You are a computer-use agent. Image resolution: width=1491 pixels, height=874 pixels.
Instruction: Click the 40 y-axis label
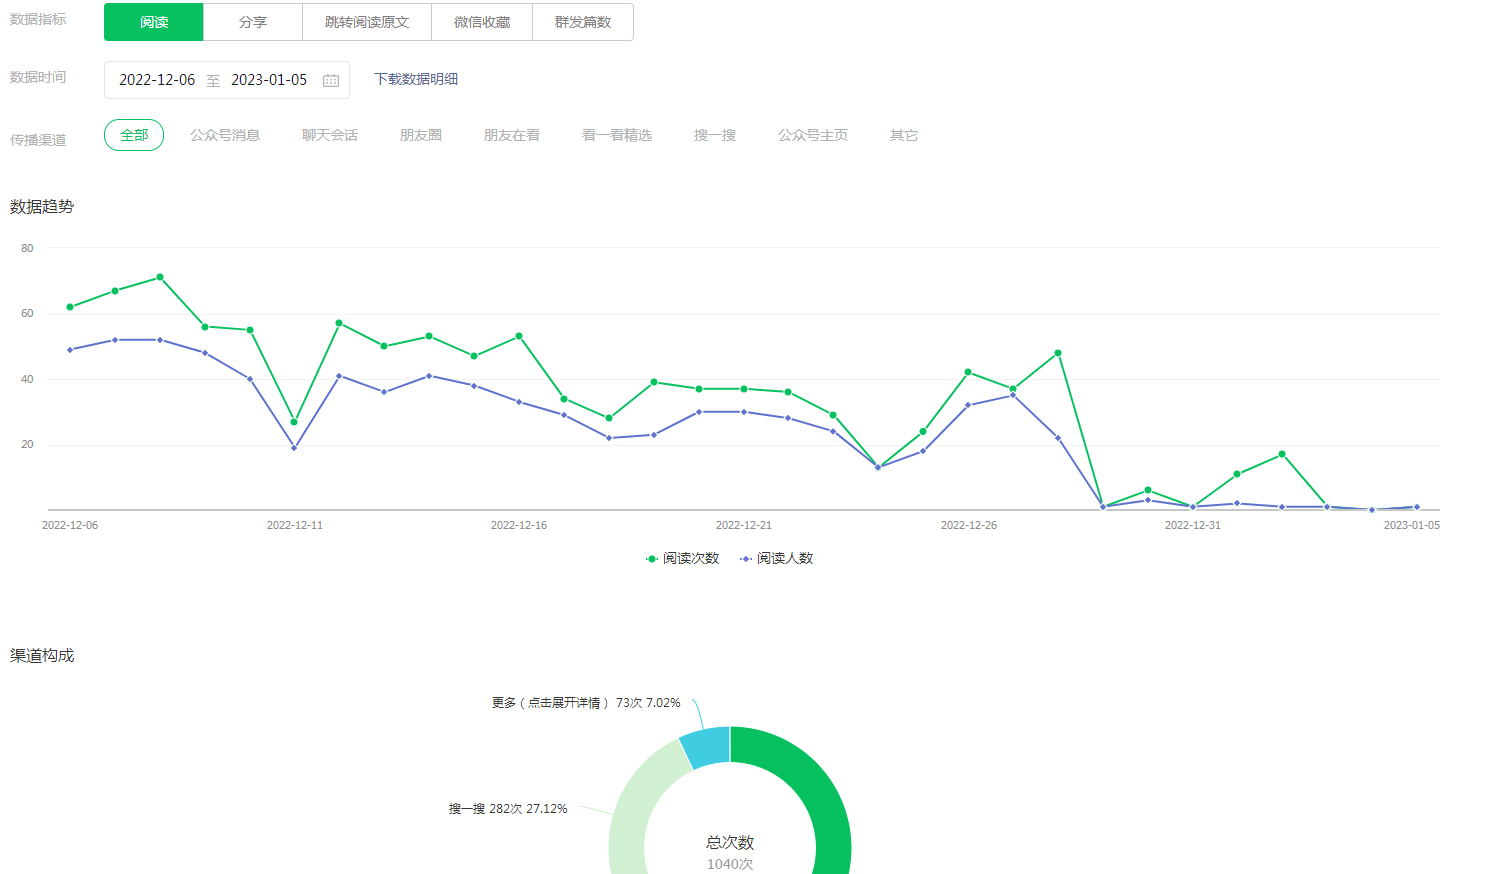(x=27, y=379)
